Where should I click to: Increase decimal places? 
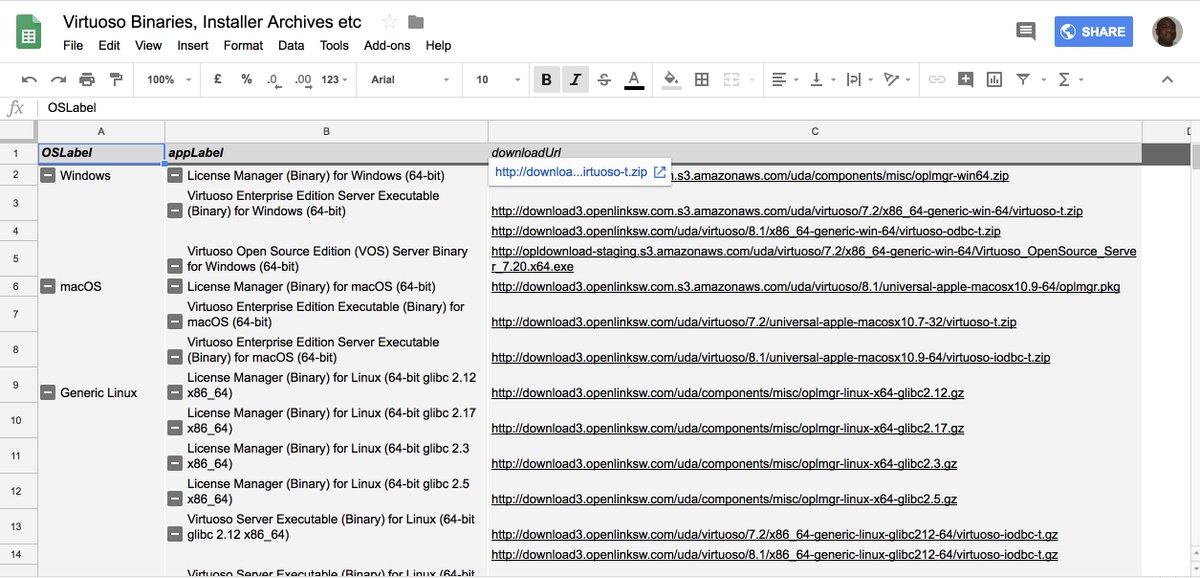pos(303,79)
